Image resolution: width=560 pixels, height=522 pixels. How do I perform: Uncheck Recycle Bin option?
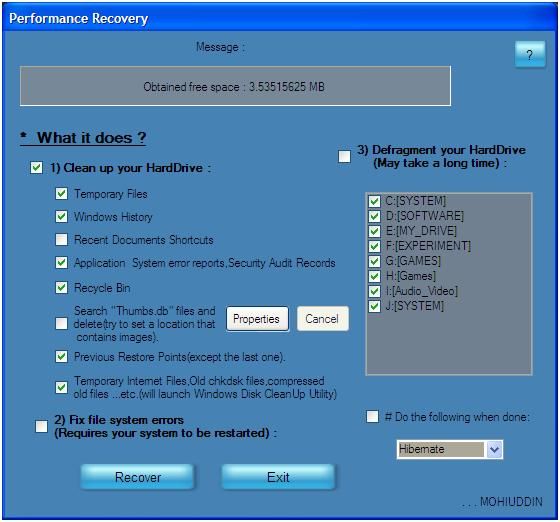tap(61, 287)
